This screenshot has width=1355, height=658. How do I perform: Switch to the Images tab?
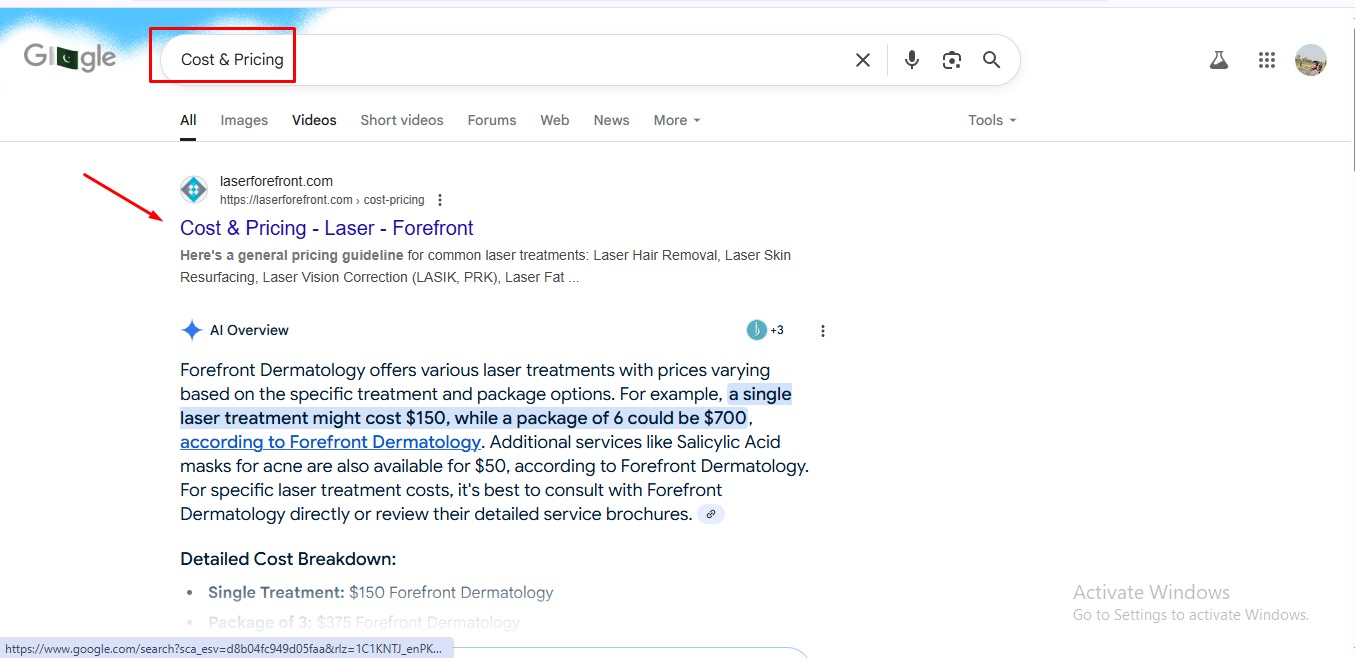pos(244,120)
